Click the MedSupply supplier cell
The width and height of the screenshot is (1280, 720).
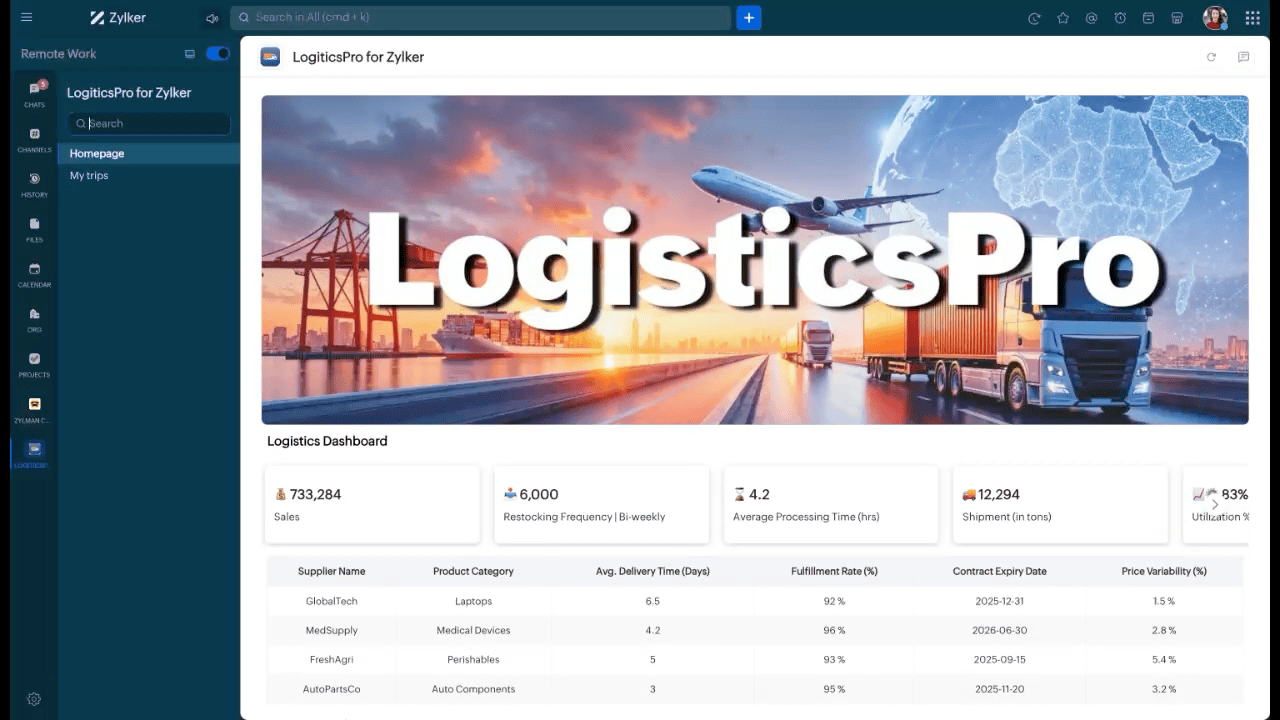click(331, 630)
